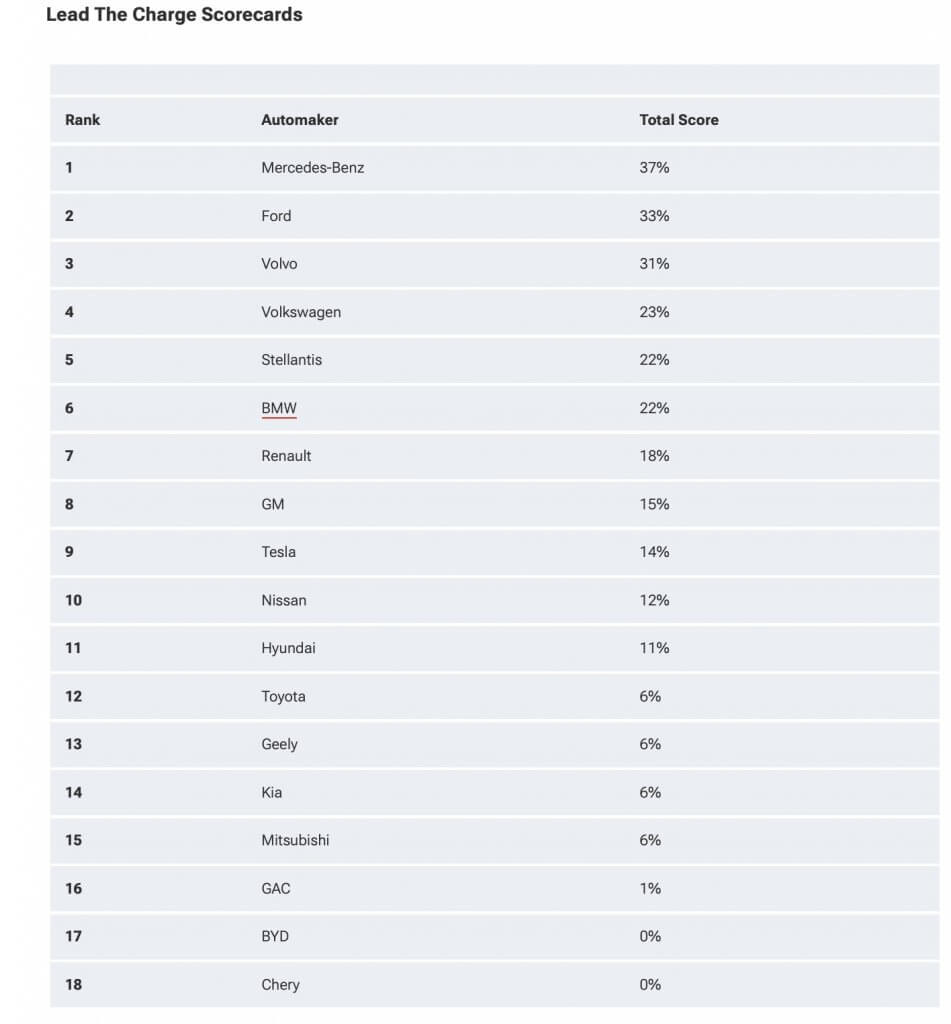Select the Toyota entry

283,696
